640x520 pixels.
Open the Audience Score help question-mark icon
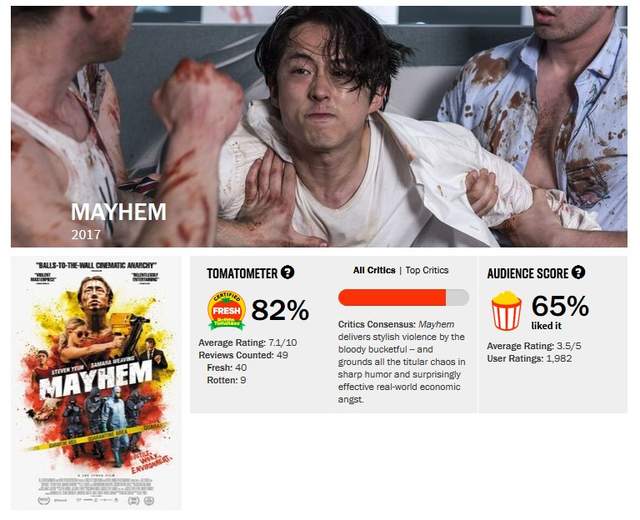point(578,272)
